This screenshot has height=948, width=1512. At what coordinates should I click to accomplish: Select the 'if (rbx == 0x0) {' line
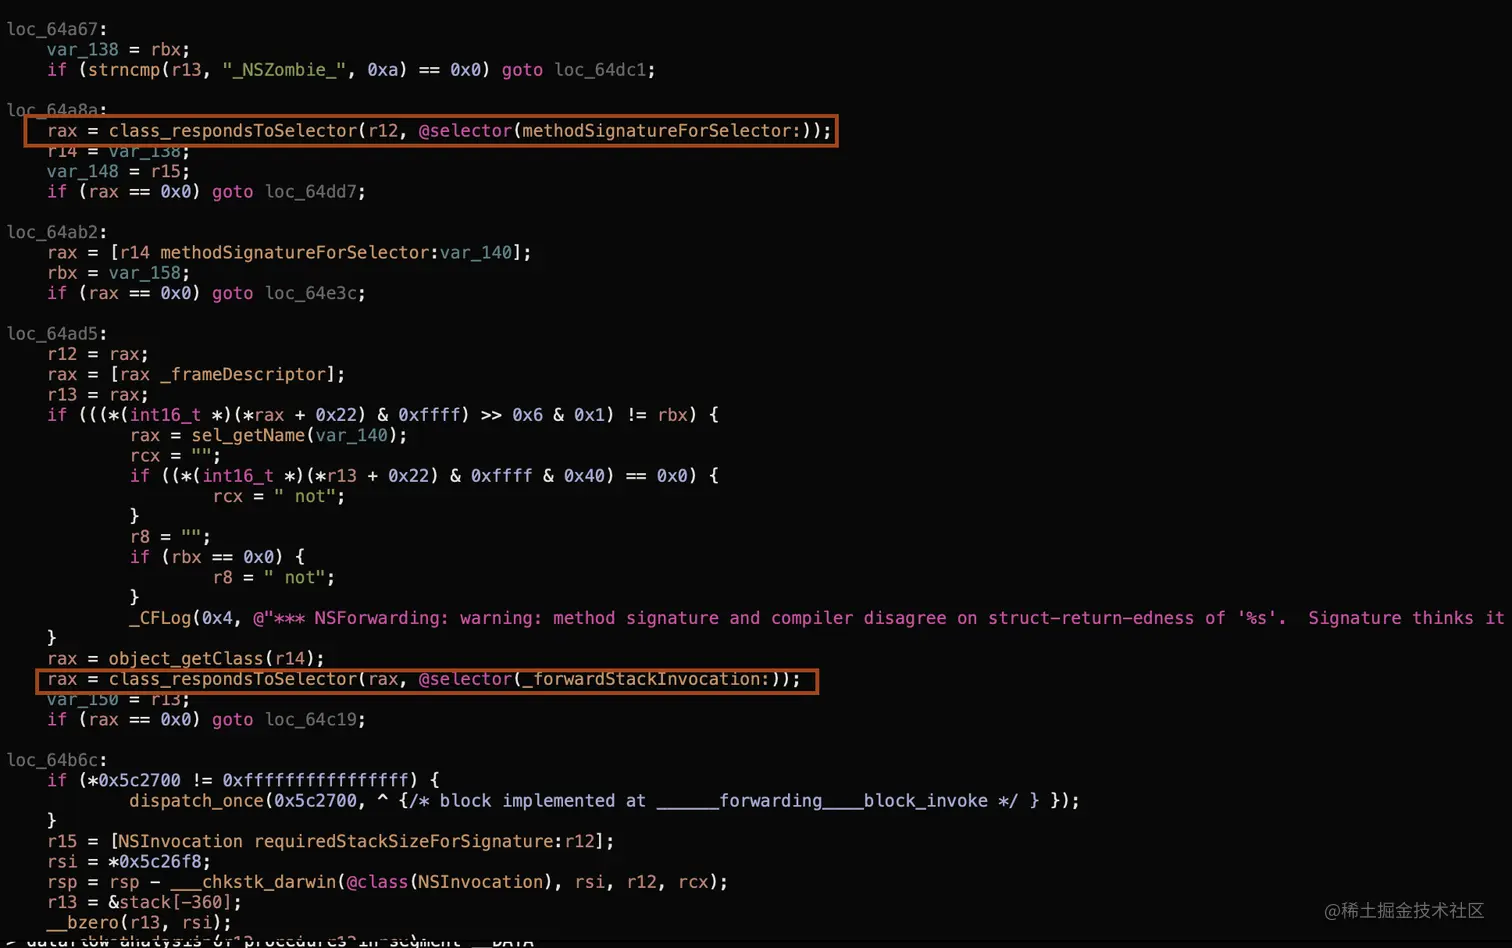pyautogui.click(x=217, y=557)
